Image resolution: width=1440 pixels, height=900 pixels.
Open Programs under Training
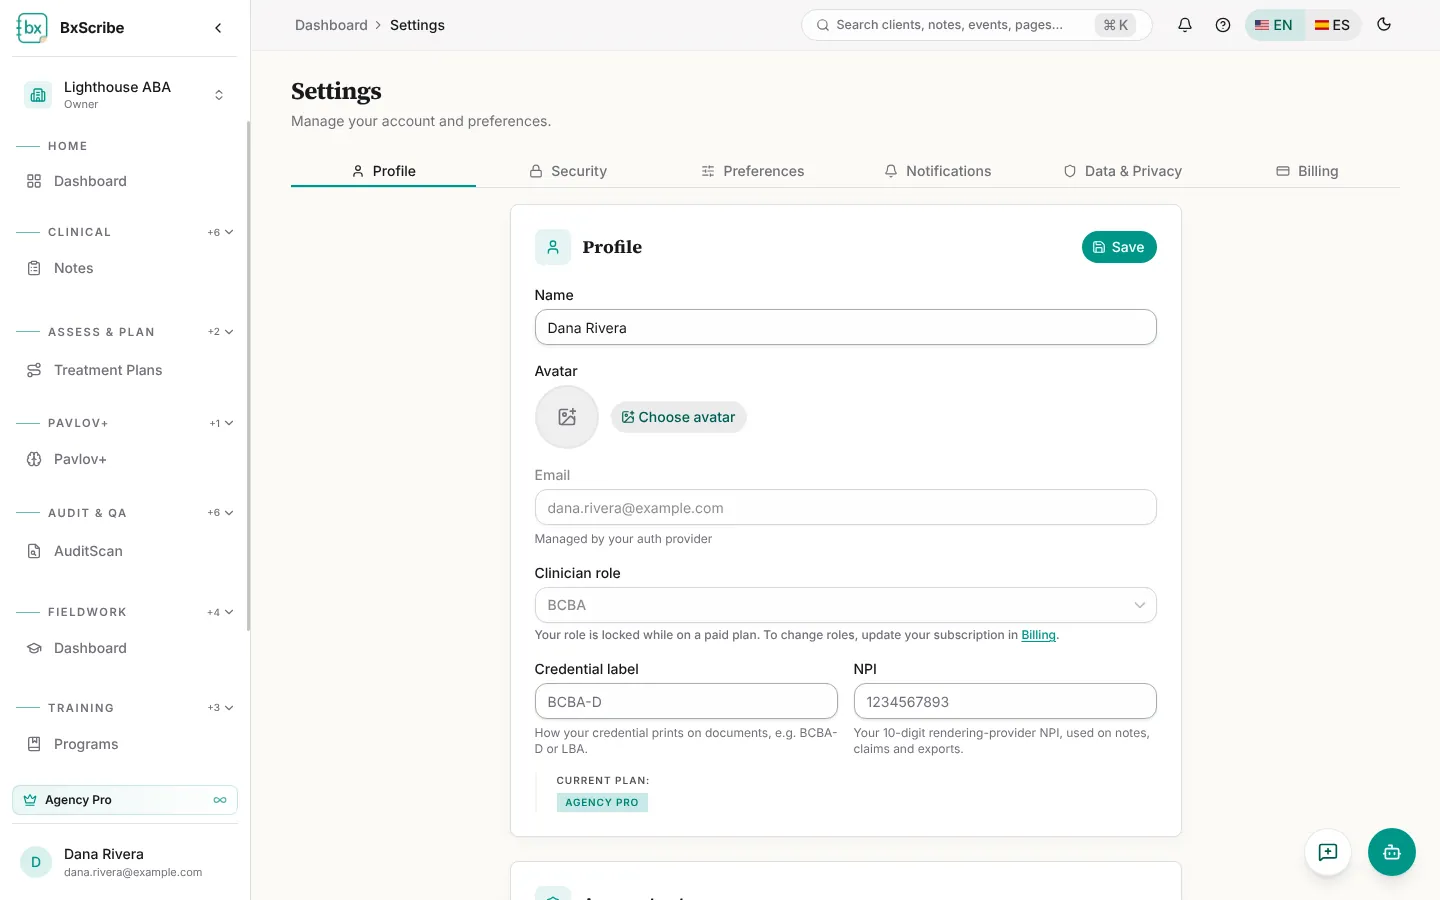(x=125, y=744)
